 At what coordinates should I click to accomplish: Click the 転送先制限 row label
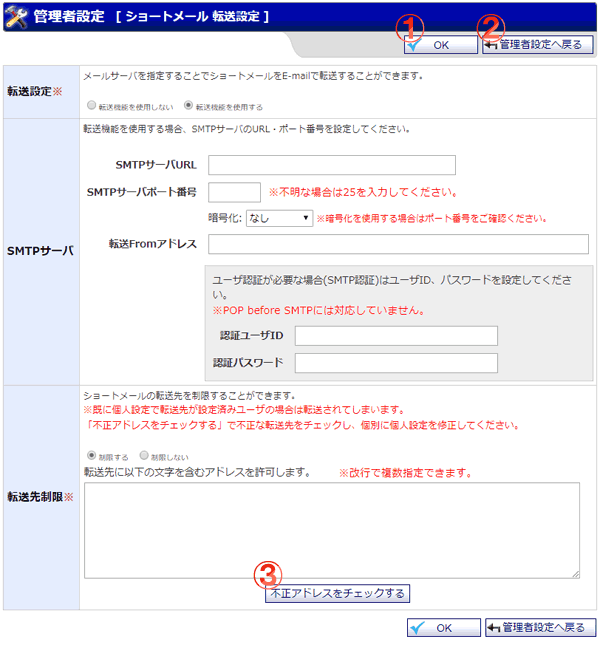(40, 497)
